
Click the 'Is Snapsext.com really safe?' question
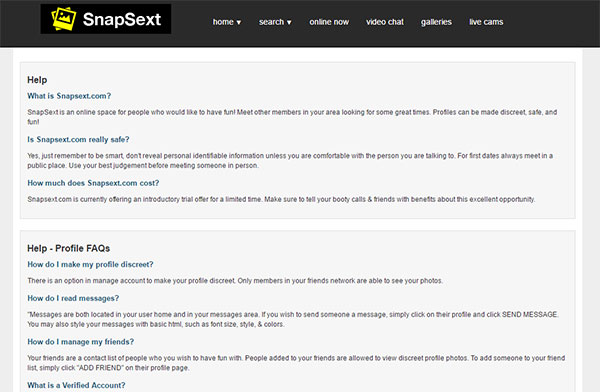pyautogui.click(x=78, y=140)
